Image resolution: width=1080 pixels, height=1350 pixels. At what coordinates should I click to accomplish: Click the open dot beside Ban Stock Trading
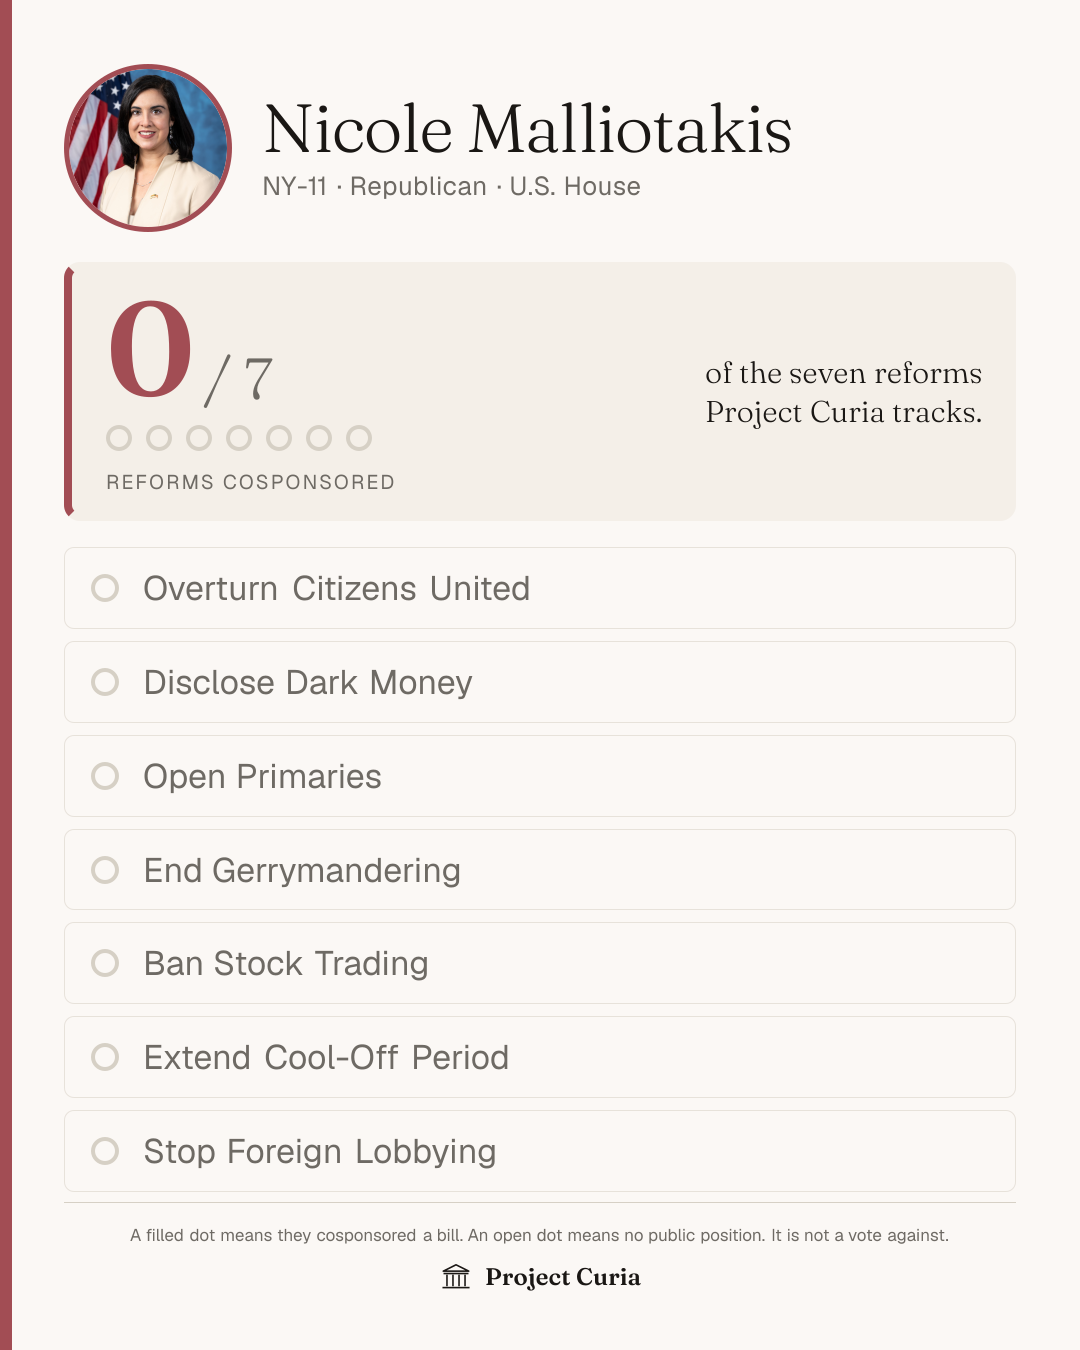[105, 963]
